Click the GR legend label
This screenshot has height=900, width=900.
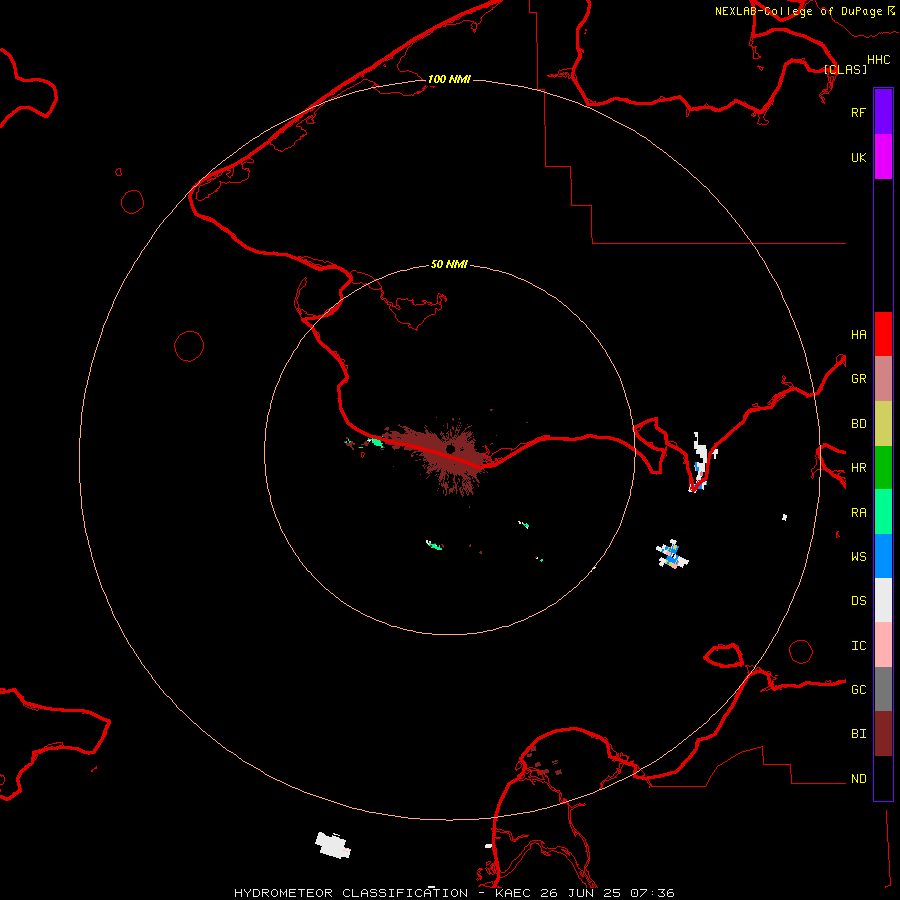click(858, 379)
